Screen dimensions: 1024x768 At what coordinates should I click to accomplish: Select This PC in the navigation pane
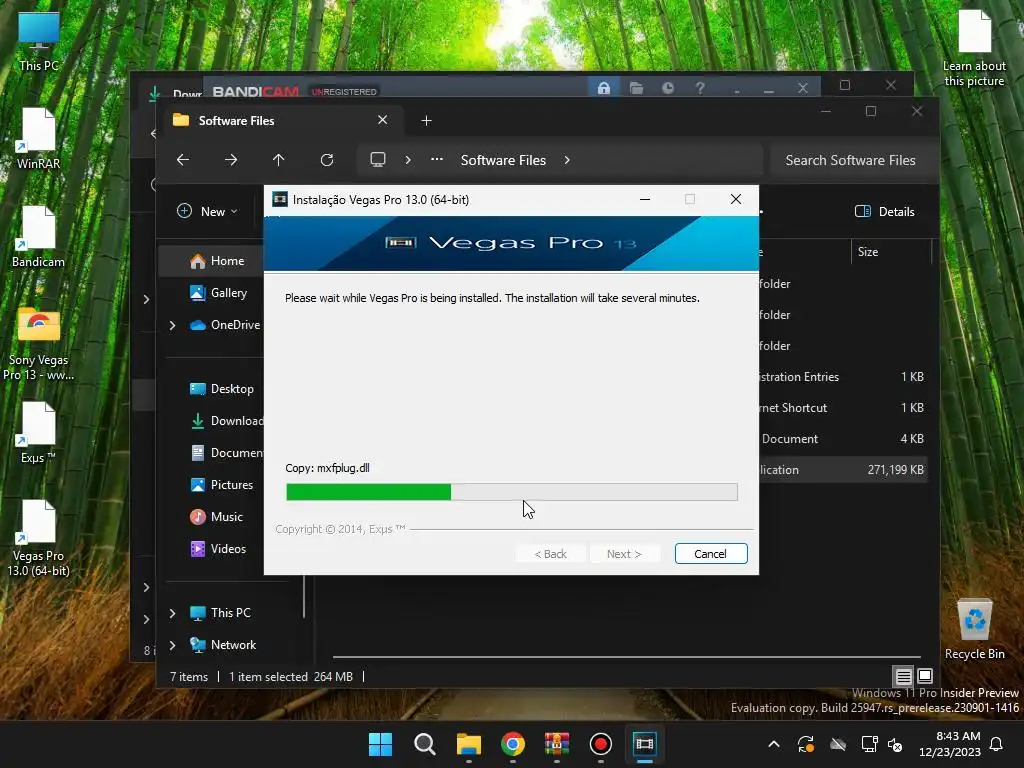pyautogui.click(x=220, y=613)
